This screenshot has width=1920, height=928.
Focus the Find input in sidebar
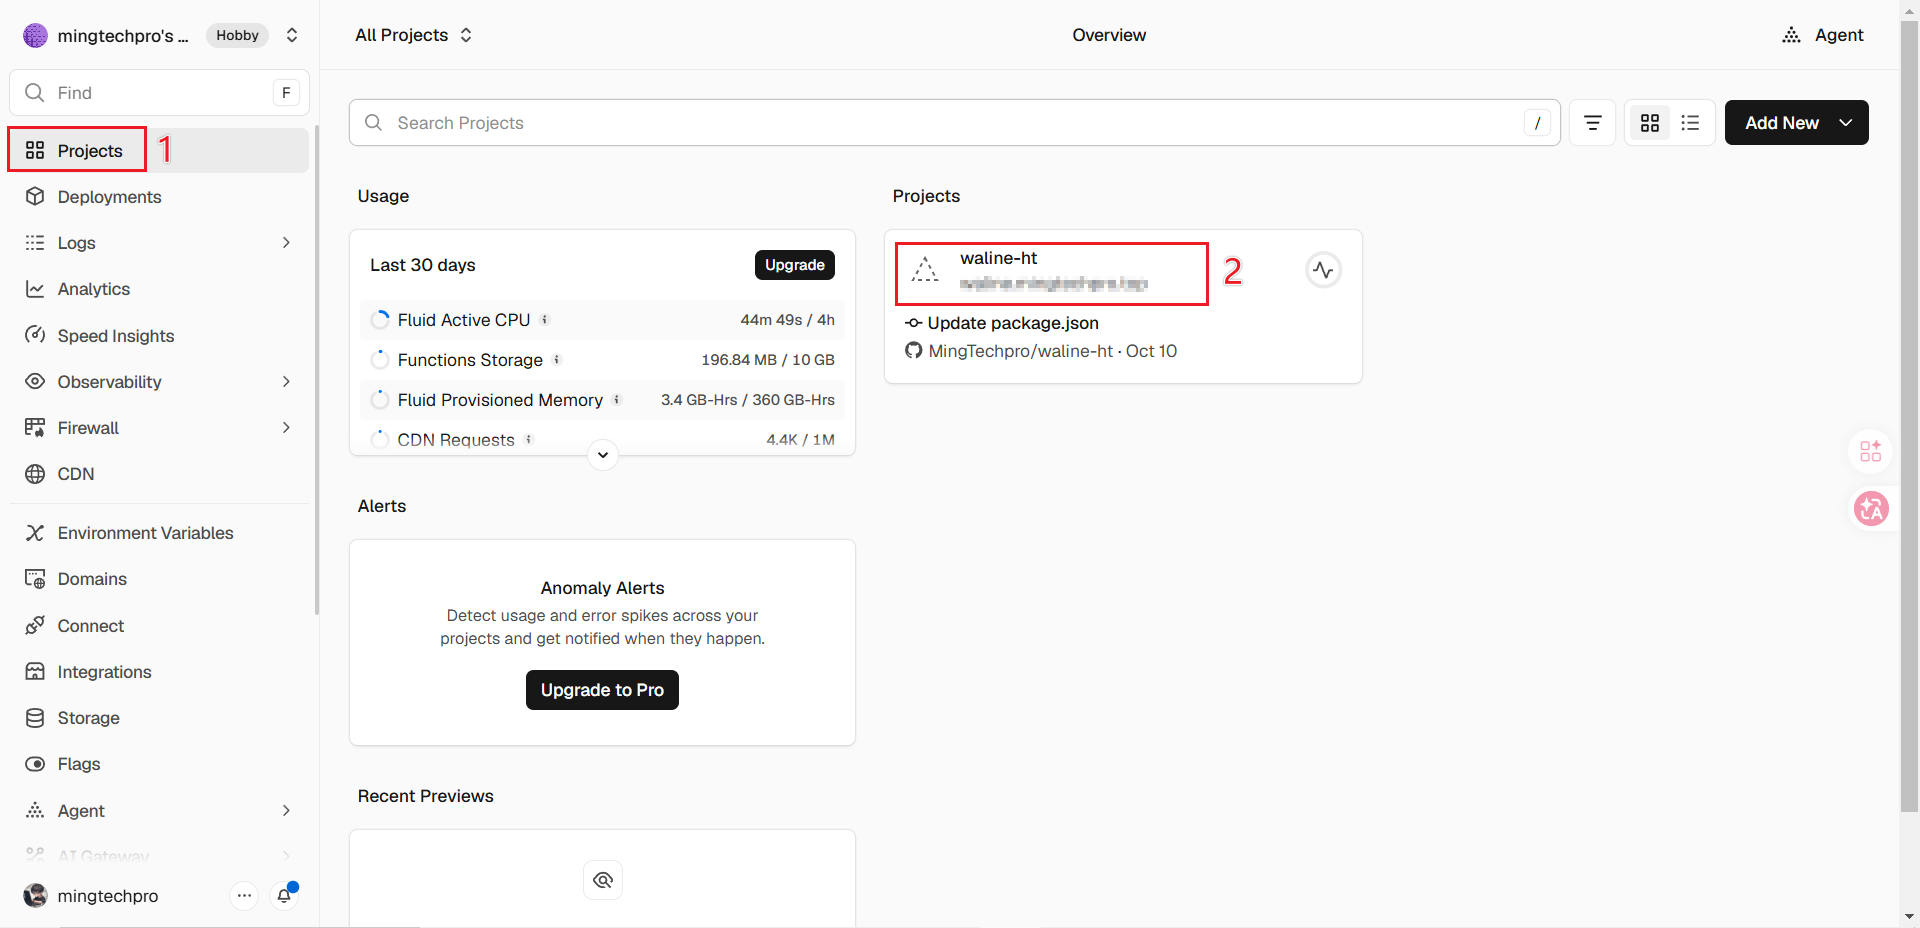[x=159, y=93]
